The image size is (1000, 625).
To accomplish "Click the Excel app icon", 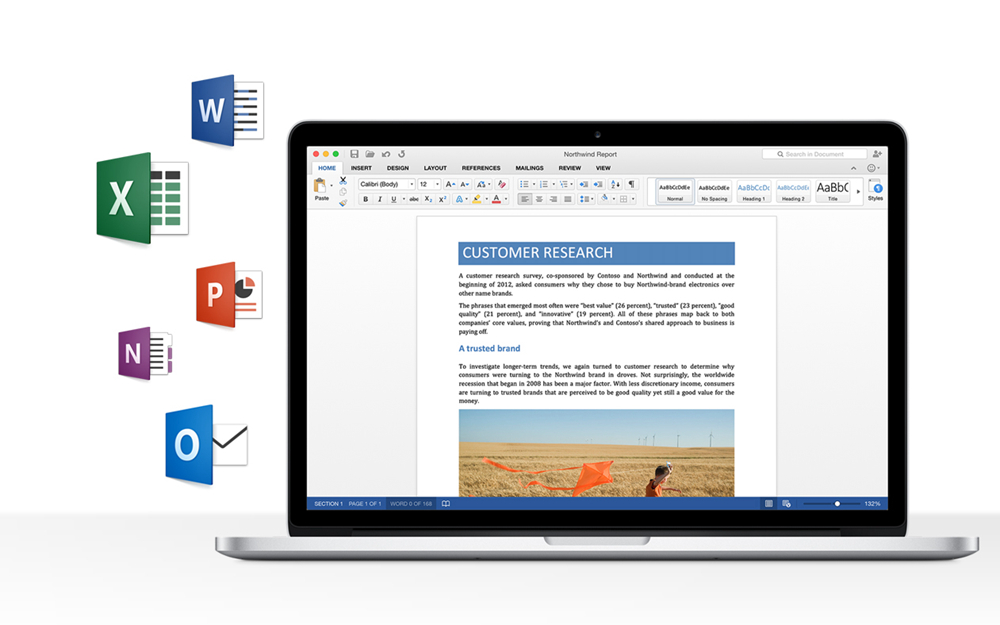I will point(143,199).
